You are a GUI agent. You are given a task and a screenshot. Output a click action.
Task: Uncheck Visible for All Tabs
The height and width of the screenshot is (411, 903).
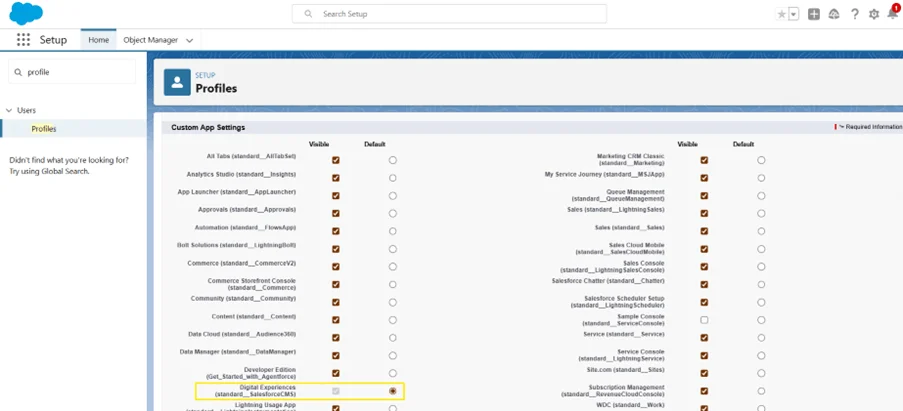[336, 160]
